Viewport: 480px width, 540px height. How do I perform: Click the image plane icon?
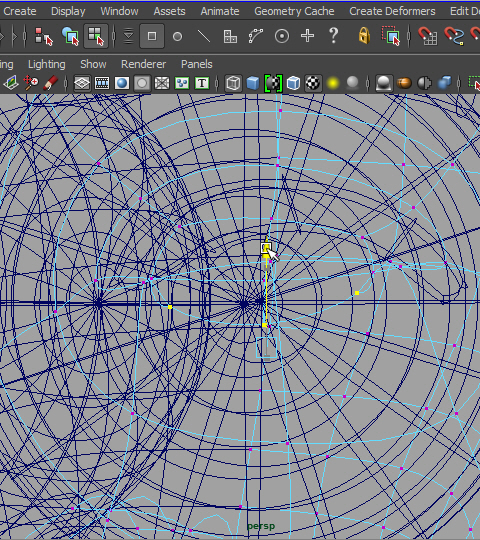[11, 83]
